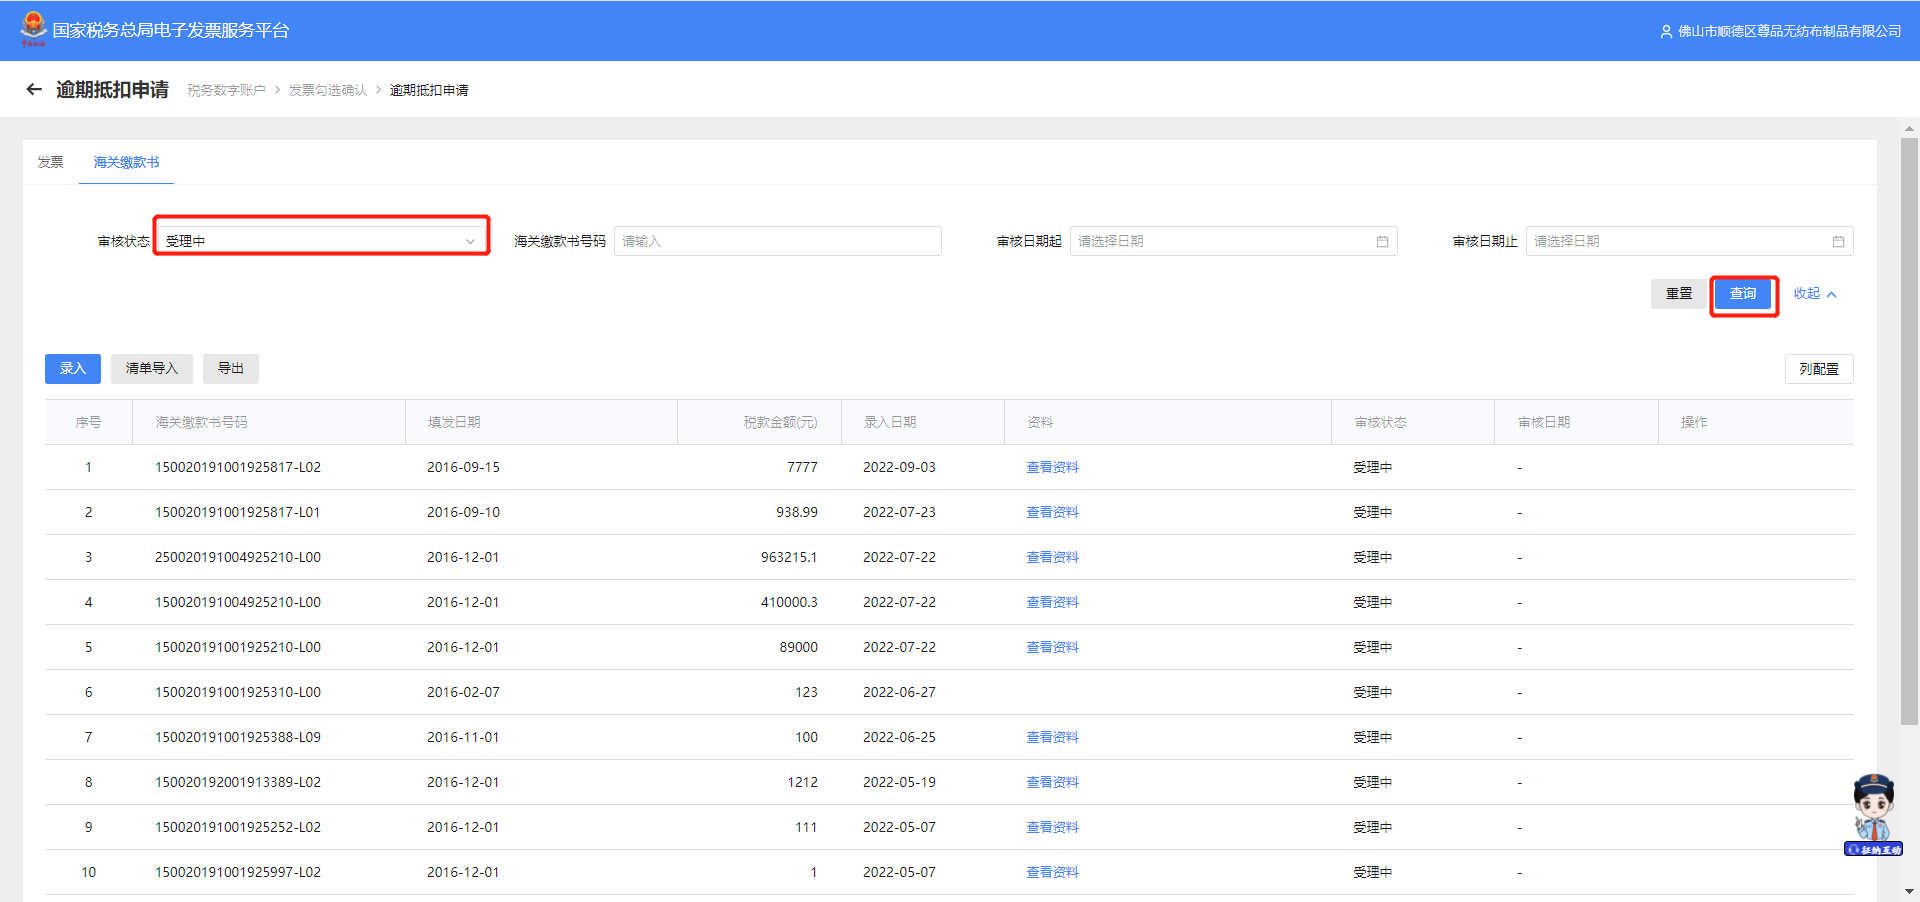This screenshot has height=902, width=1920.
Task: Open the 征纳互动 assistant mascot
Action: click(x=1873, y=814)
